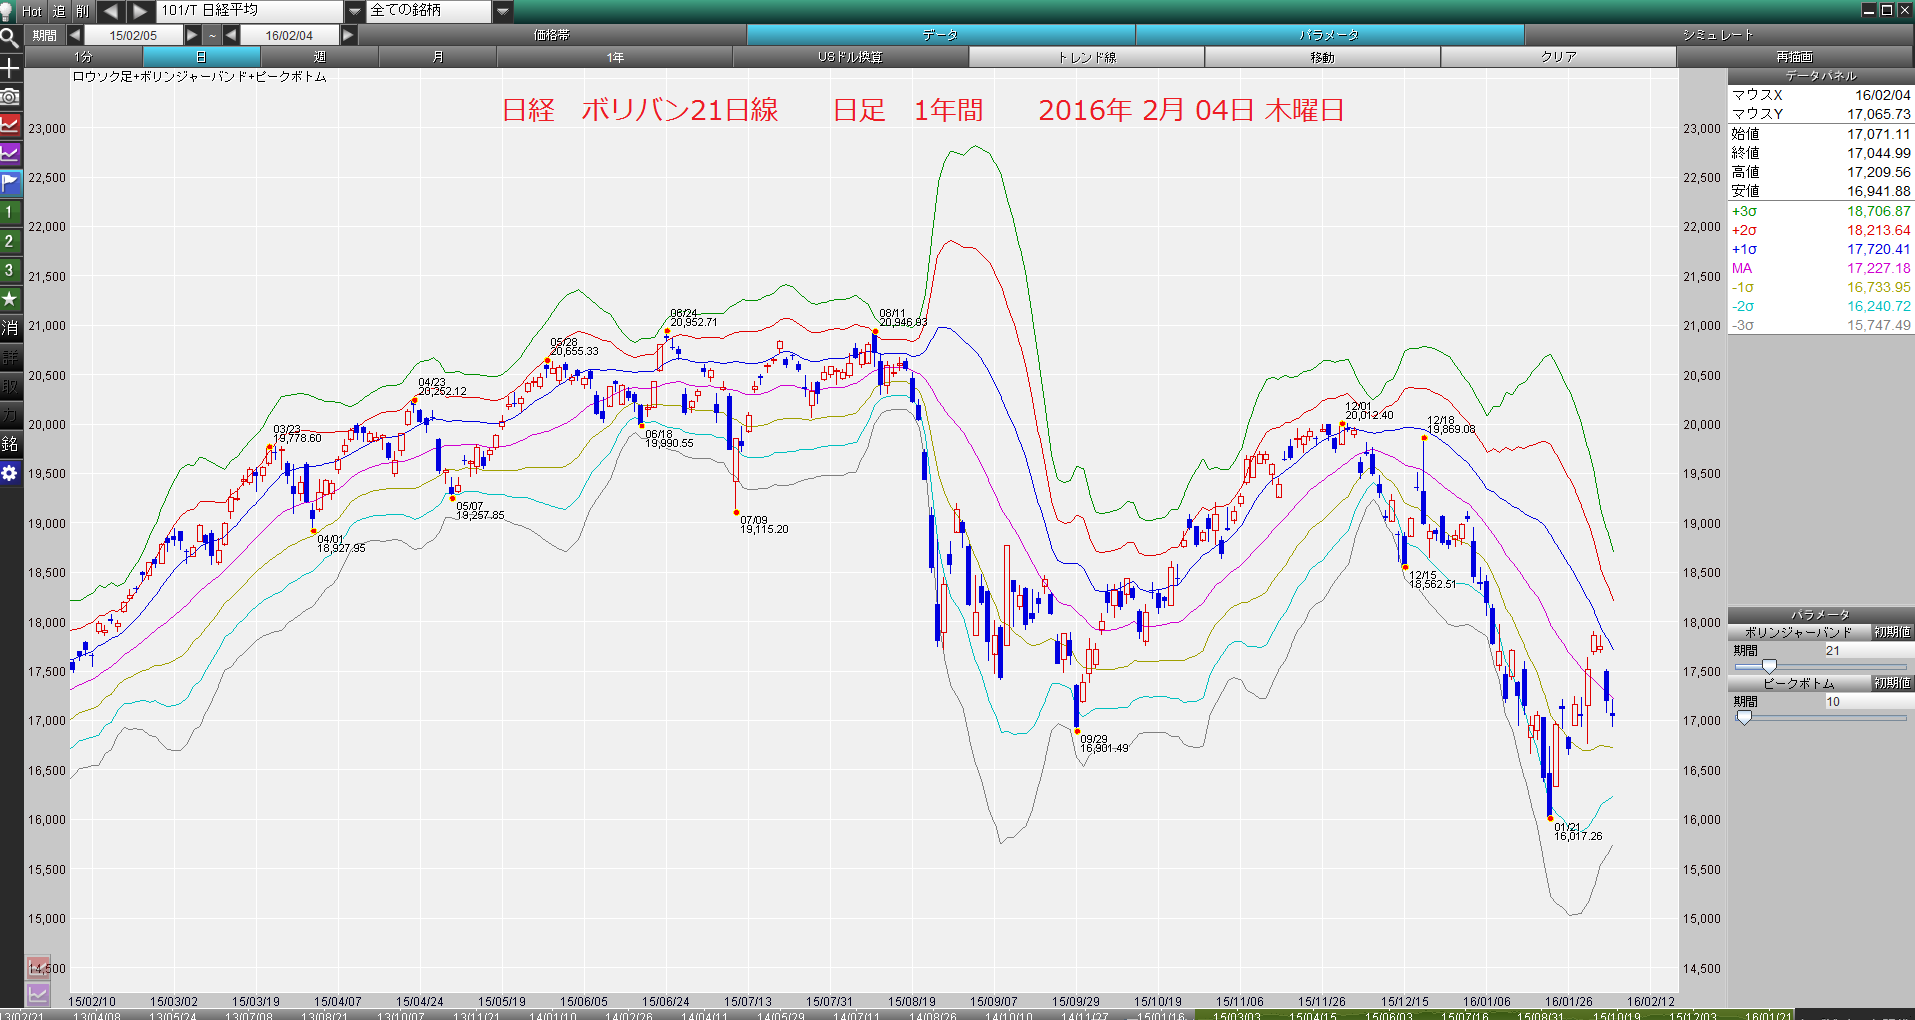The image size is (1915, 1020).
Task: Switch to the パラメータ tab
Action: tap(1330, 35)
